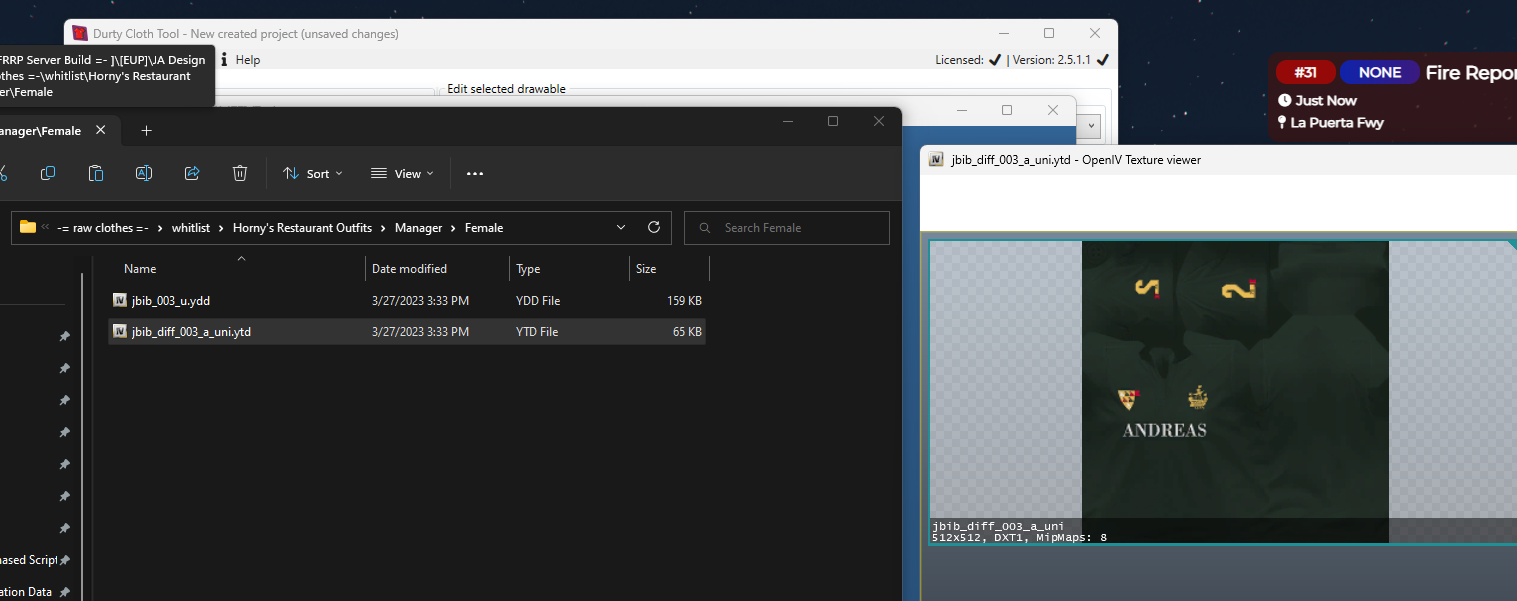Click the Paste icon in Explorer toolbar

point(96,173)
